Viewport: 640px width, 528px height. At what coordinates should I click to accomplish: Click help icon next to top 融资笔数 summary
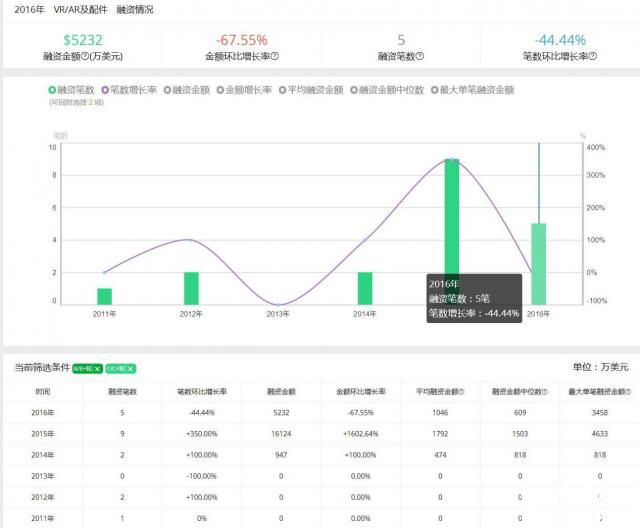click(420, 57)
